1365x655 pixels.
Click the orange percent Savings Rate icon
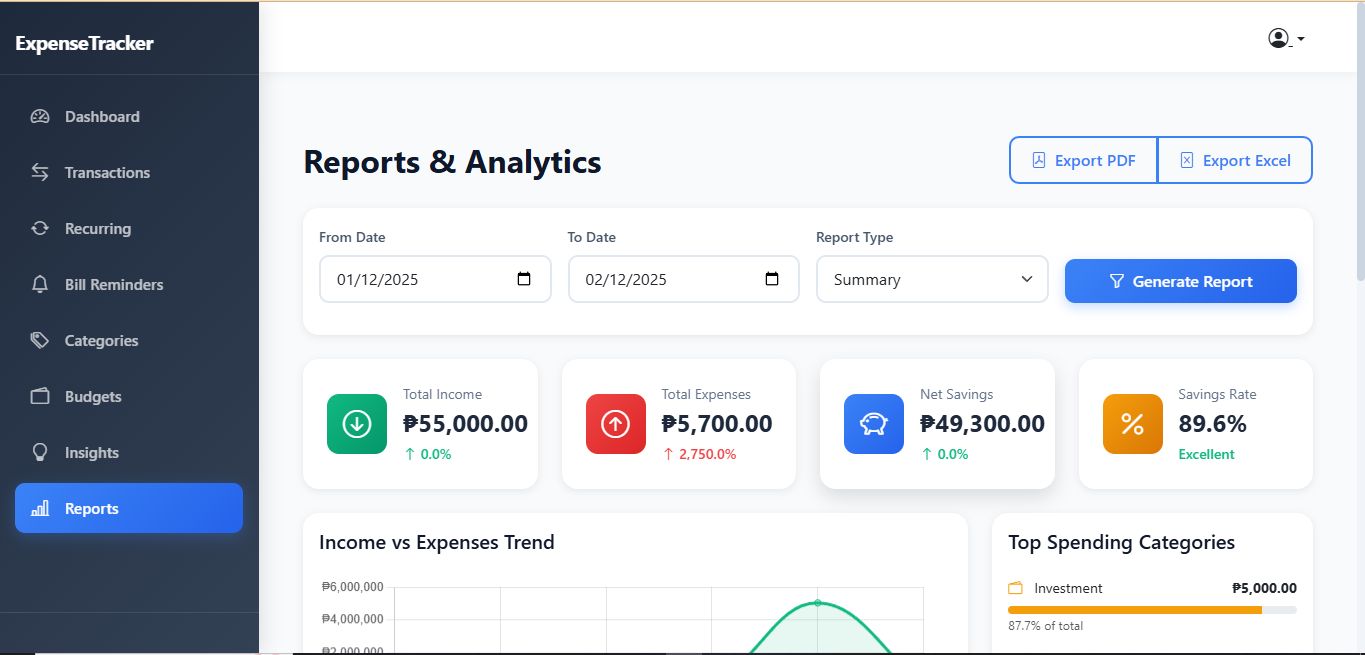pos(1133,424)
